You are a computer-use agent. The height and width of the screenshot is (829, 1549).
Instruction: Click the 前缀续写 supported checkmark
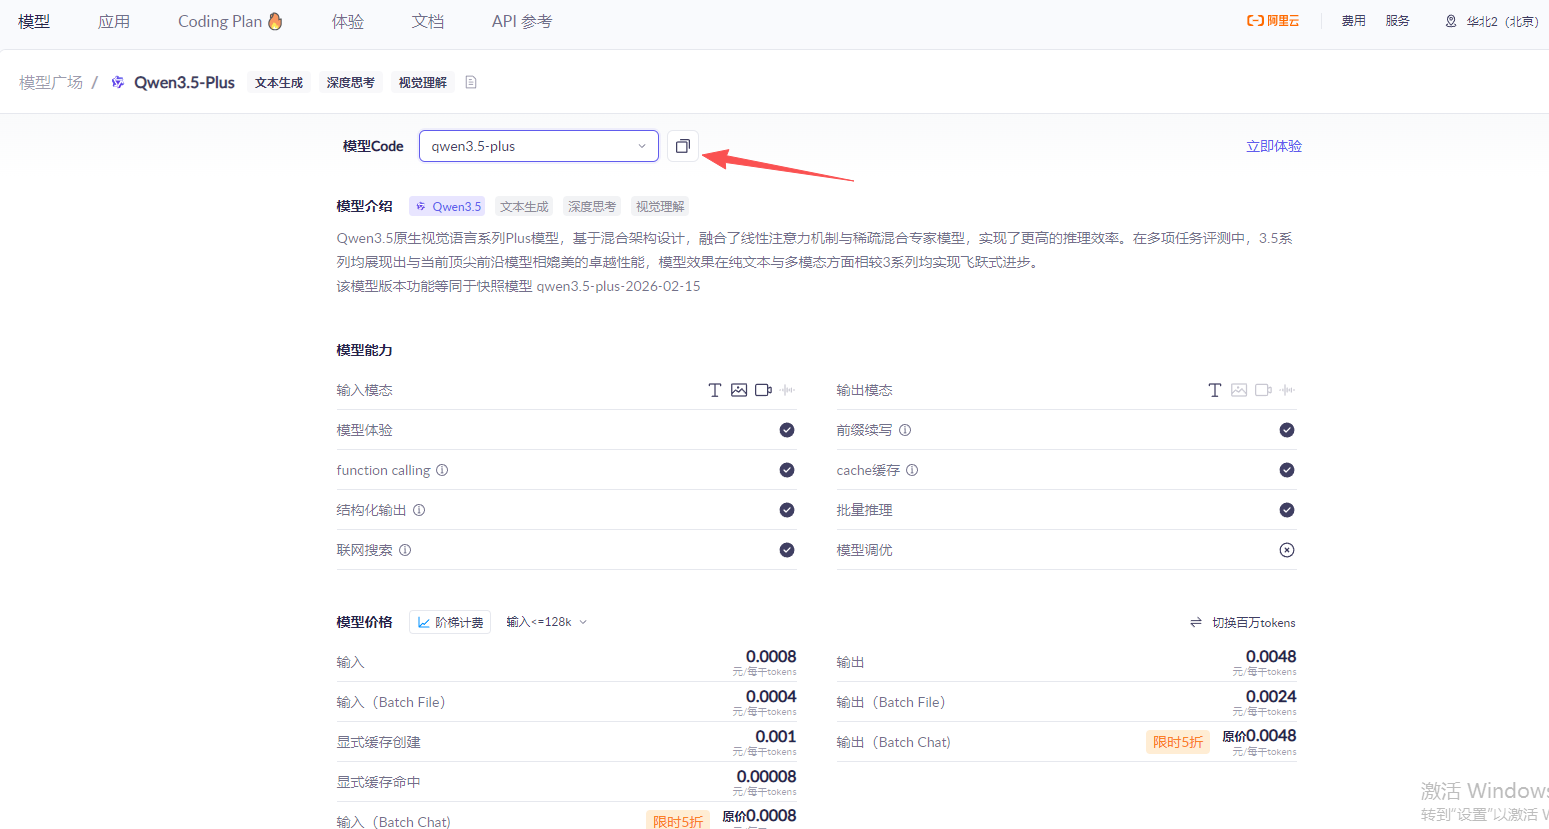[x=1287, y=430]
